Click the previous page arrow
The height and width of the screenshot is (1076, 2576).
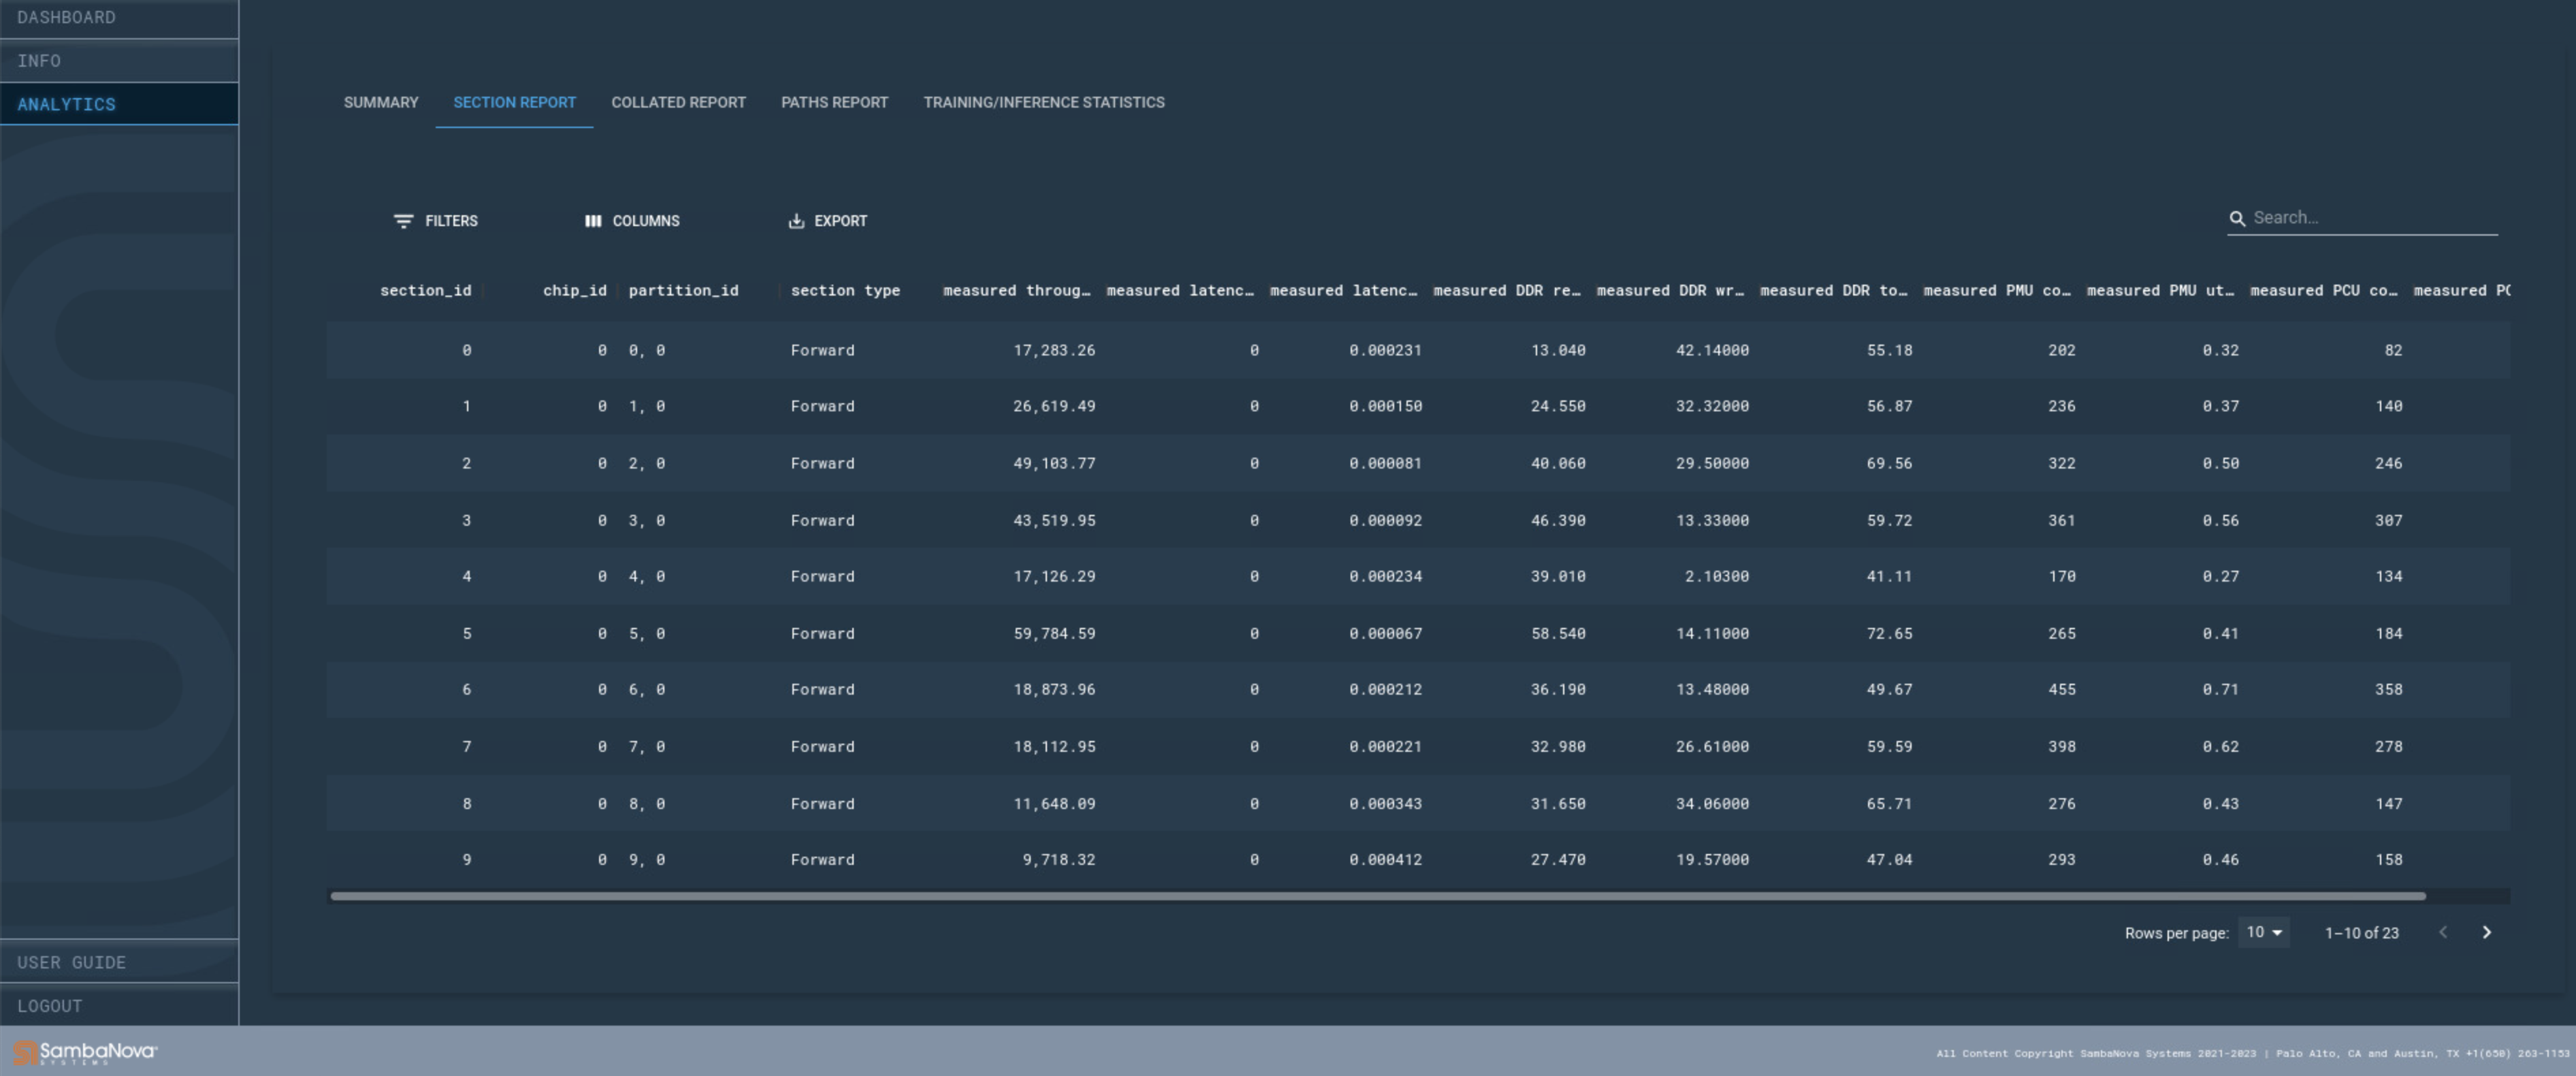point(2442,932)
